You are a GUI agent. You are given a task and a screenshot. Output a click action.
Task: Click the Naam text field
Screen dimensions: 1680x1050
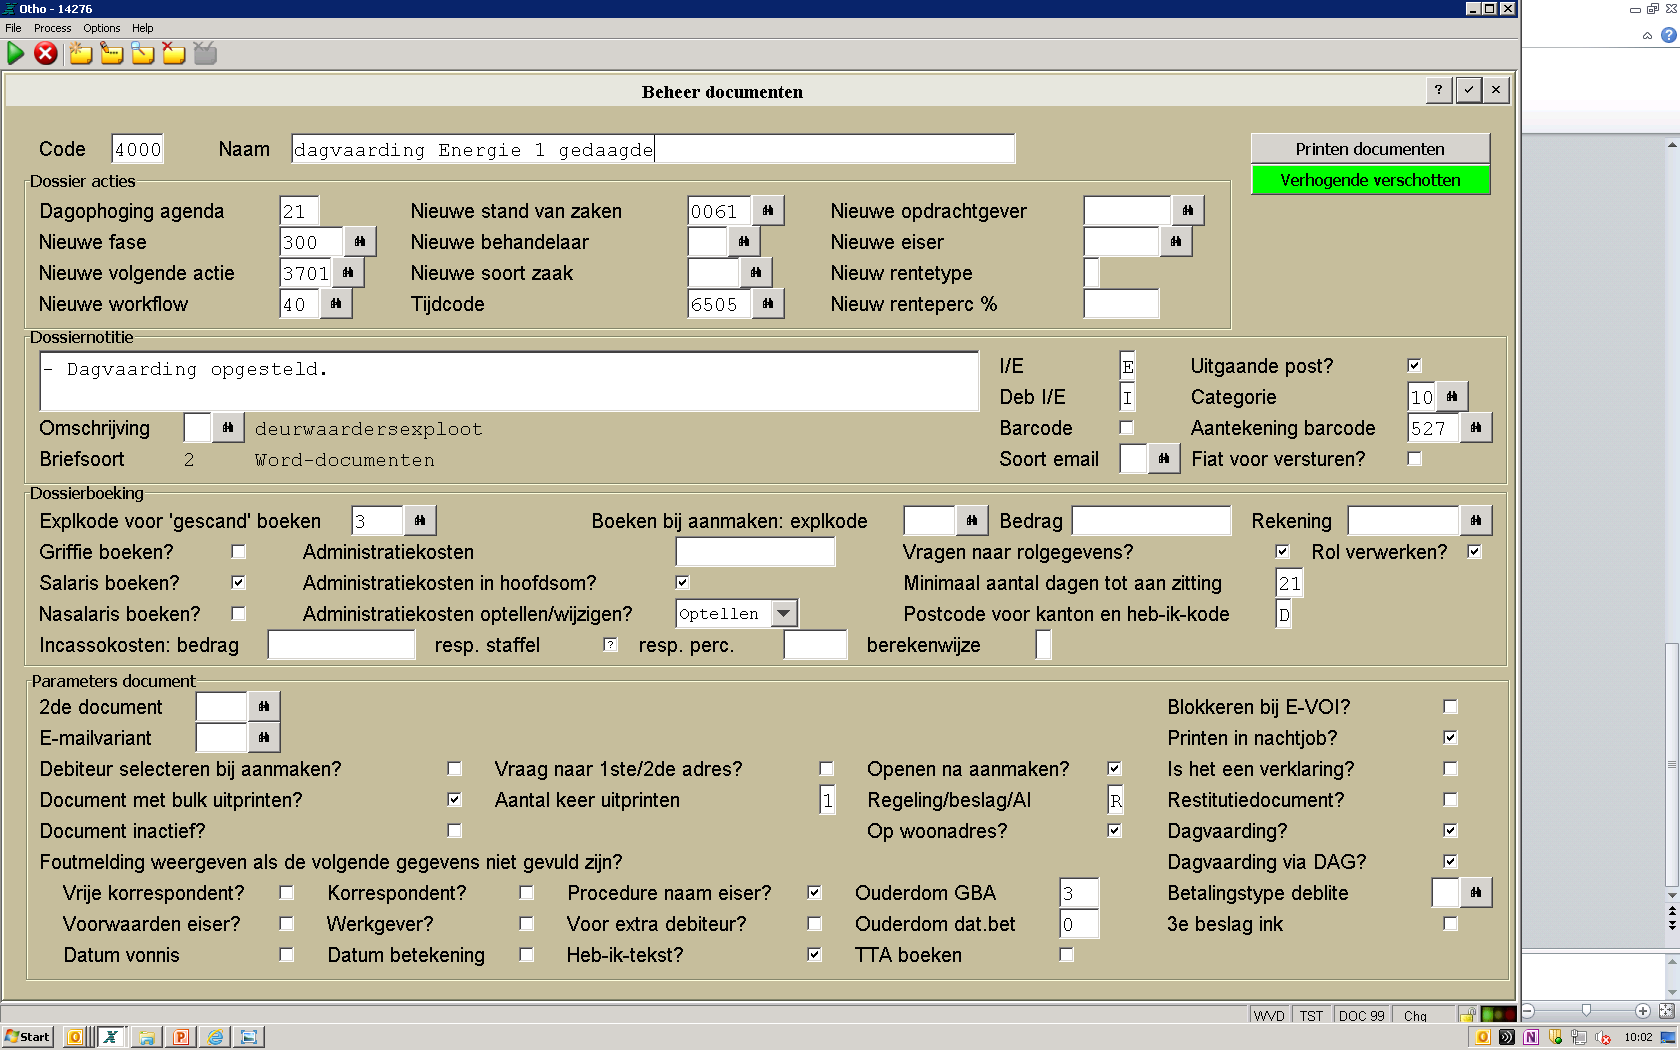click(653, 149)
